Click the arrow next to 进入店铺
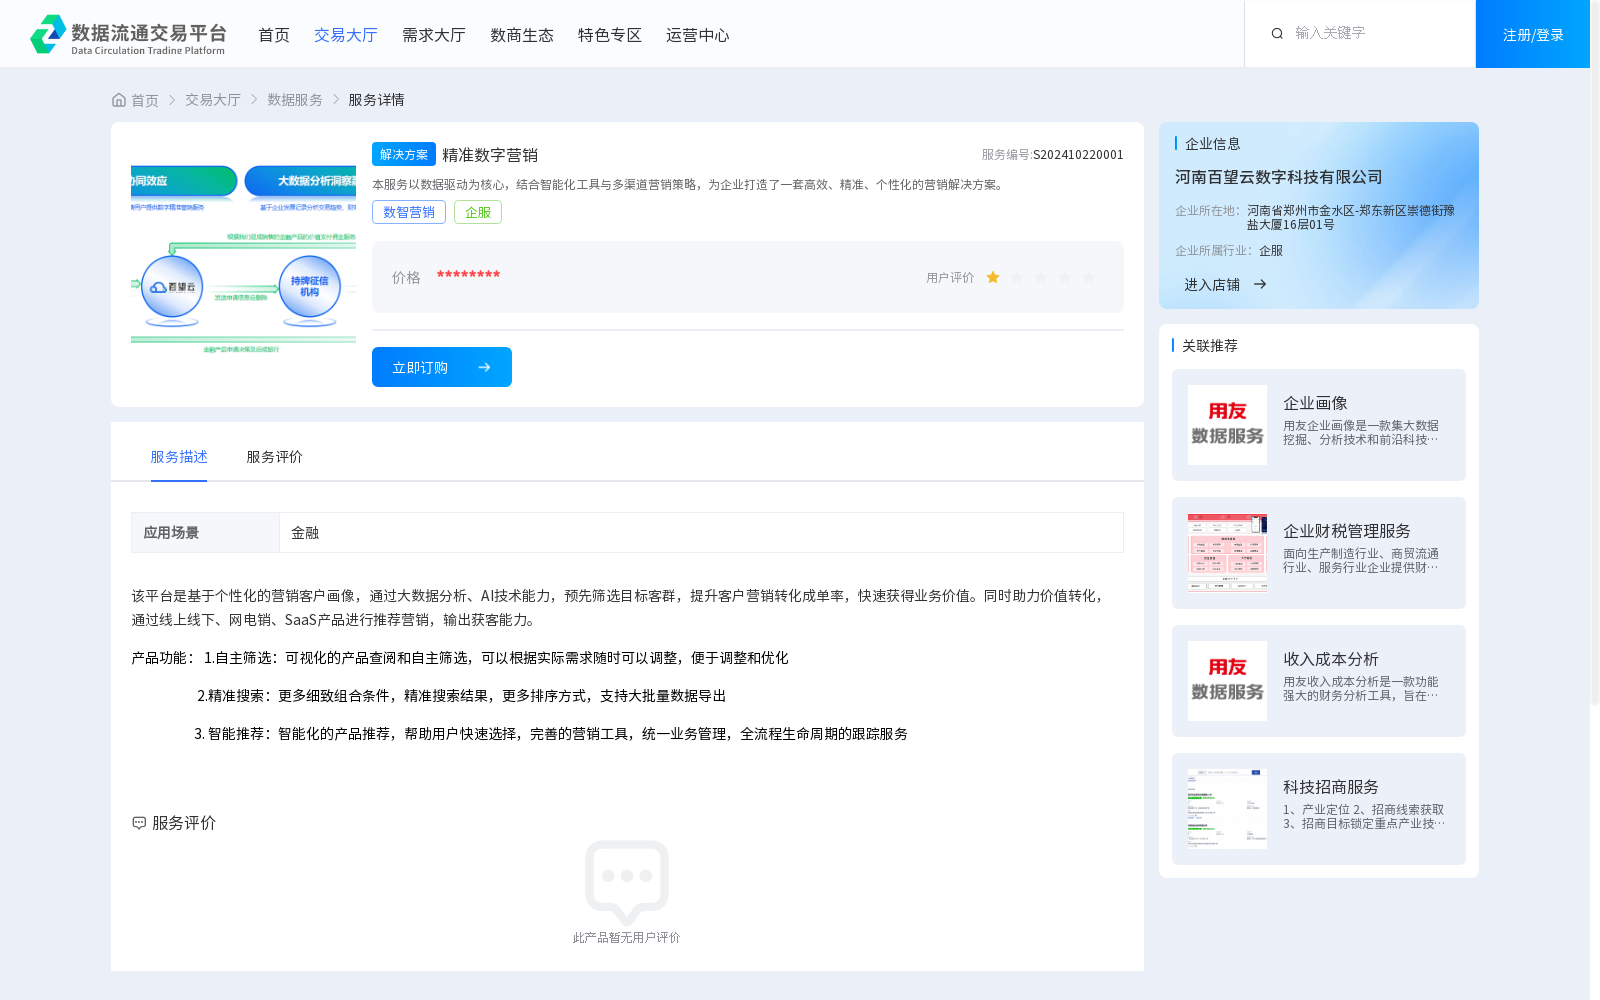Screen dimensions: 1600x1000 point(1260,285)
